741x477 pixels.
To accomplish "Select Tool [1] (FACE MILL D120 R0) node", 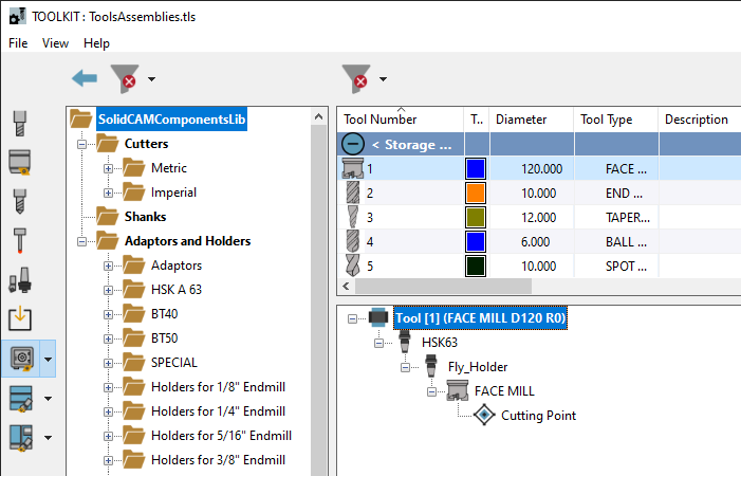I will click(480, 318).
